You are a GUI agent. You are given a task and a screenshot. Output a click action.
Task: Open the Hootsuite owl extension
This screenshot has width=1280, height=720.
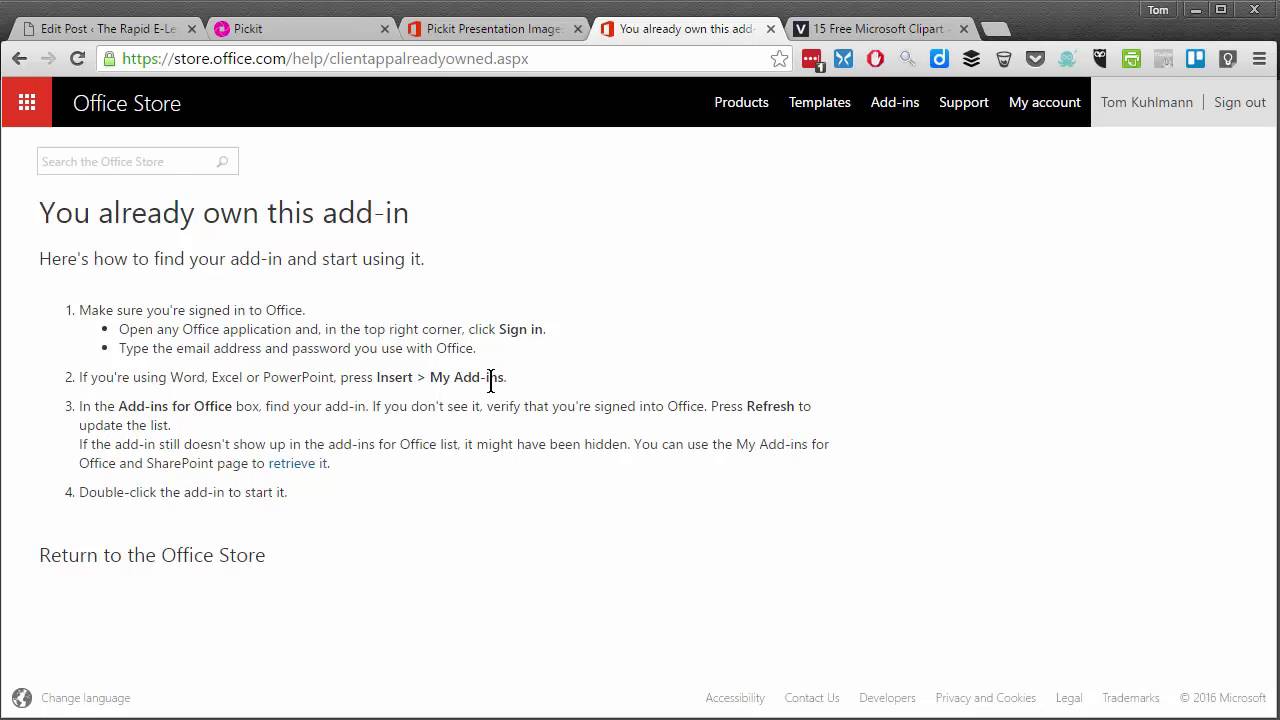[x=1099, y=59]
